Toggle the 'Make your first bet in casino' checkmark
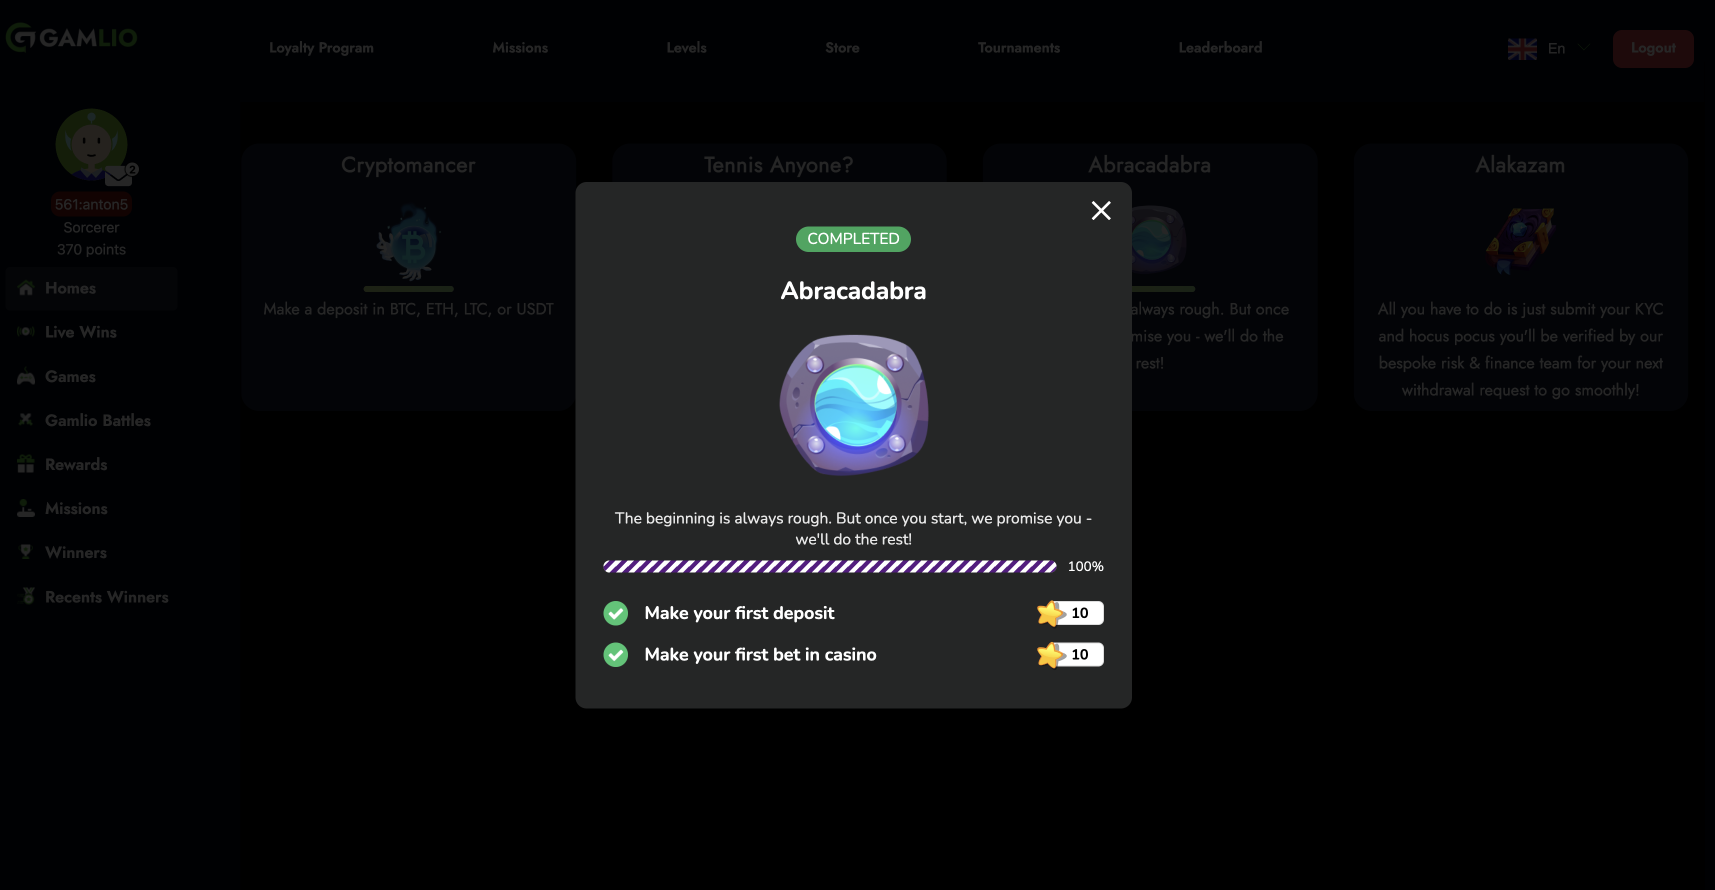The width and height of the screenshot is (1715, 890). (616, 655)
